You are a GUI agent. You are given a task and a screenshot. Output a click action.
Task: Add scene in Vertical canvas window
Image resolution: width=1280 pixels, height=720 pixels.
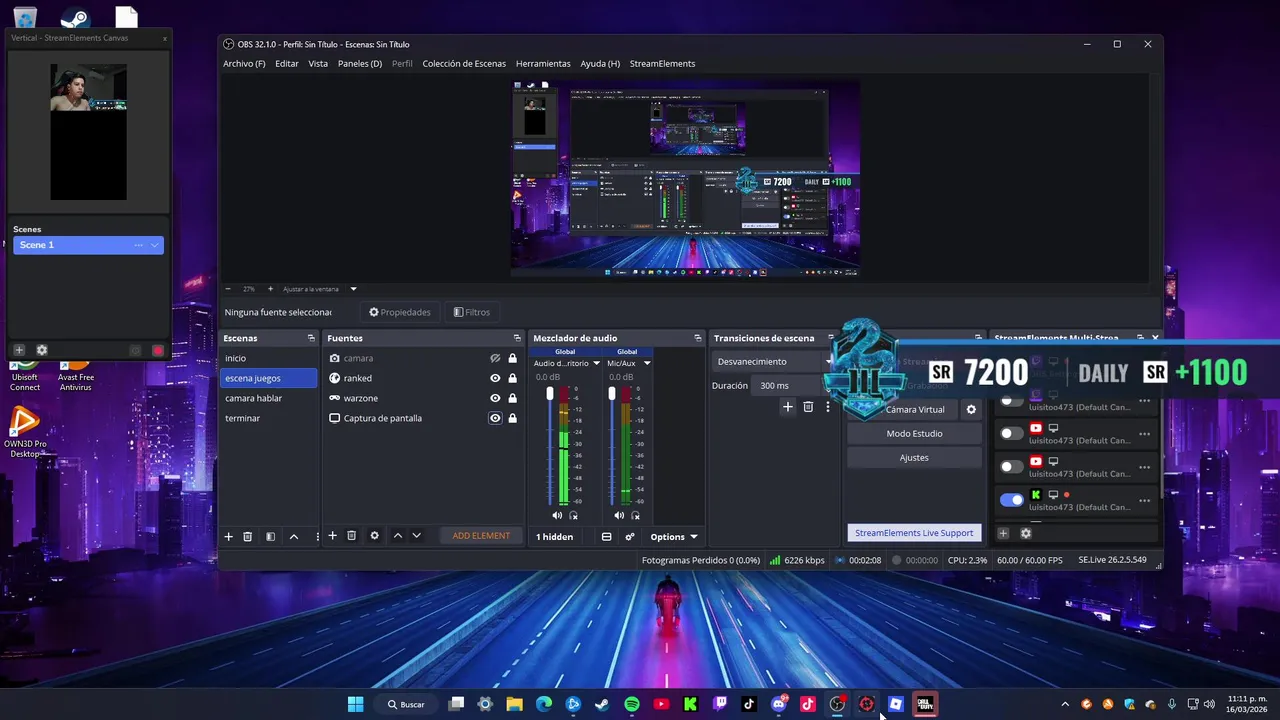point(19,350)
